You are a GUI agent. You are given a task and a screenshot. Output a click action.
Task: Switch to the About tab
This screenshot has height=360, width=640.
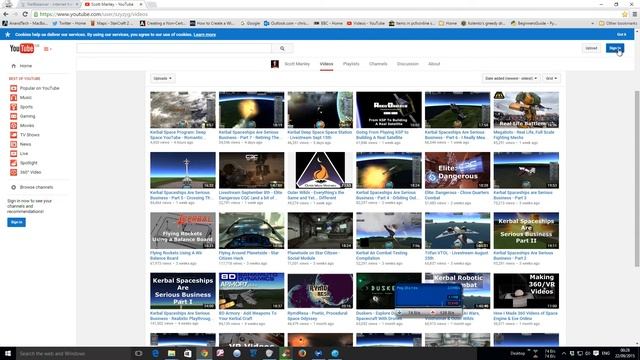pyautogui.click(x=434, y=64)
